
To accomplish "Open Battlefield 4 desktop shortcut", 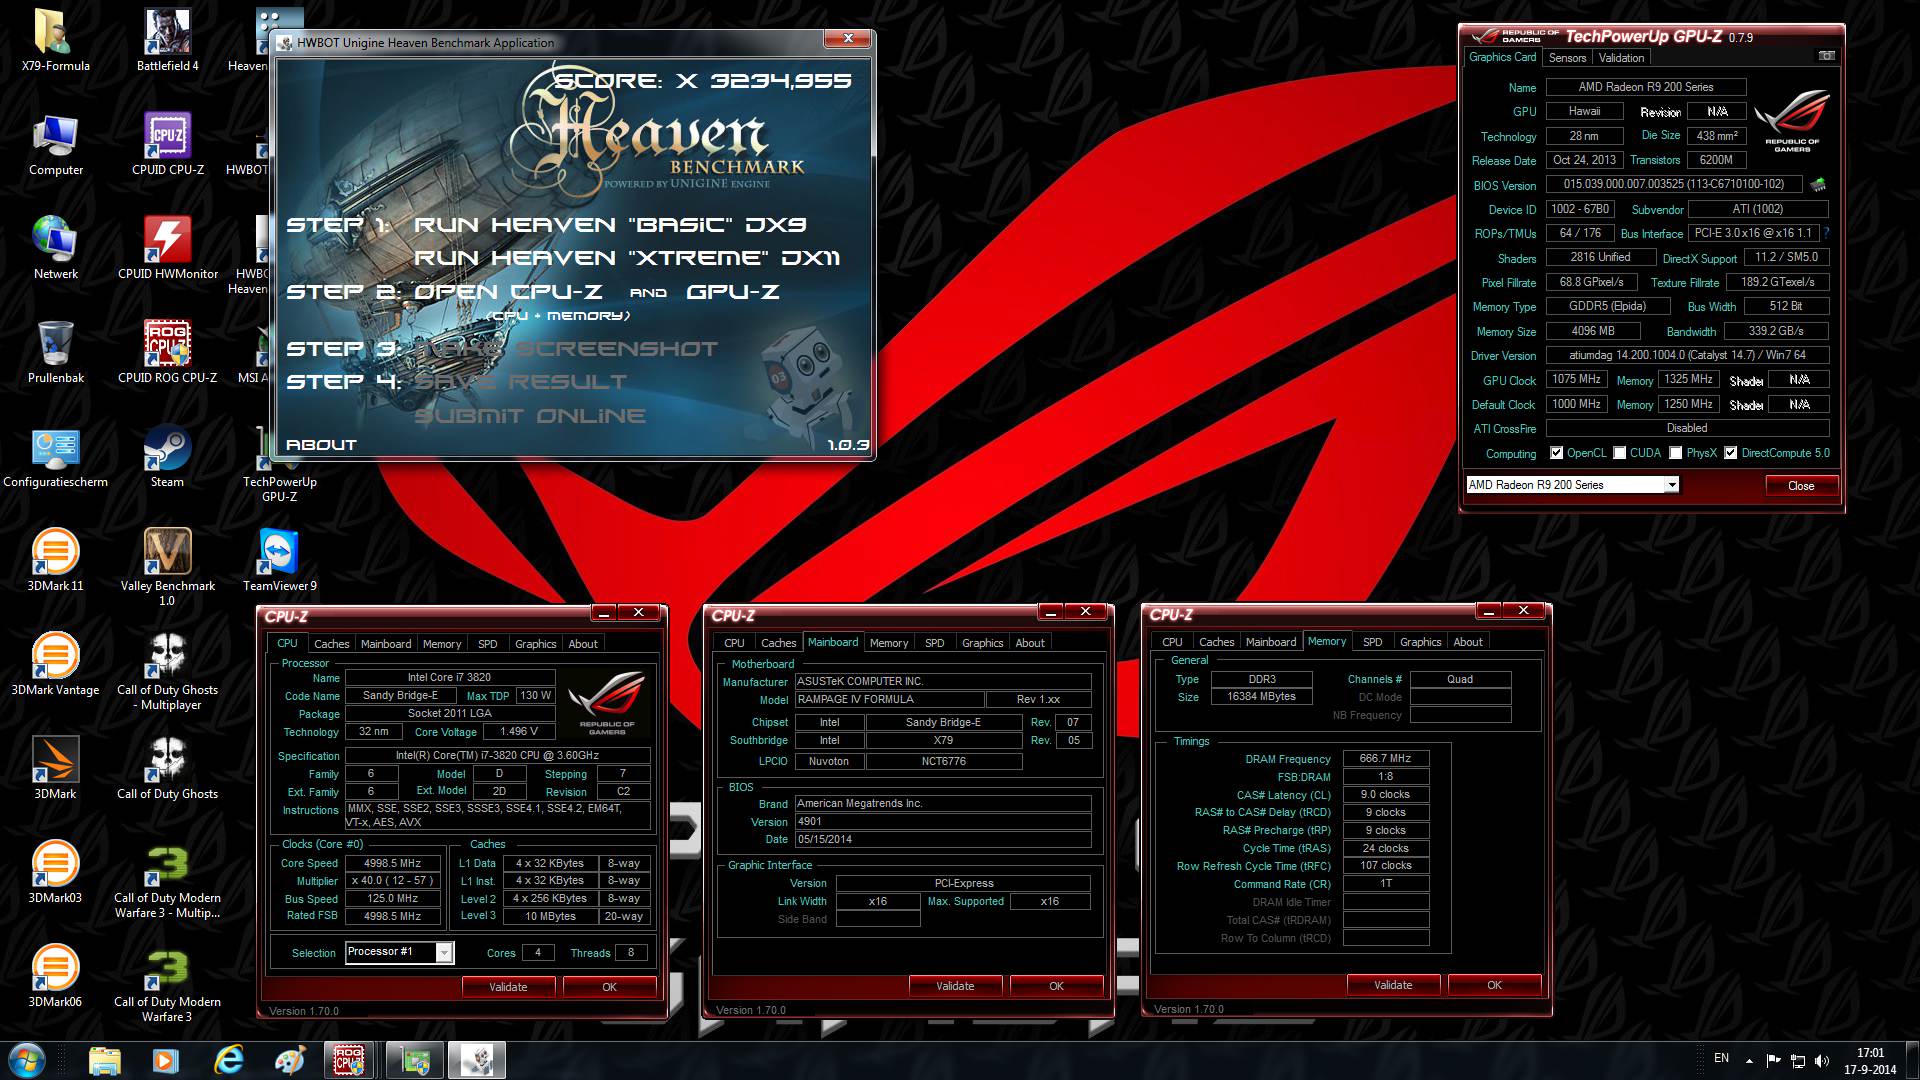I will [x=167, y=41].
